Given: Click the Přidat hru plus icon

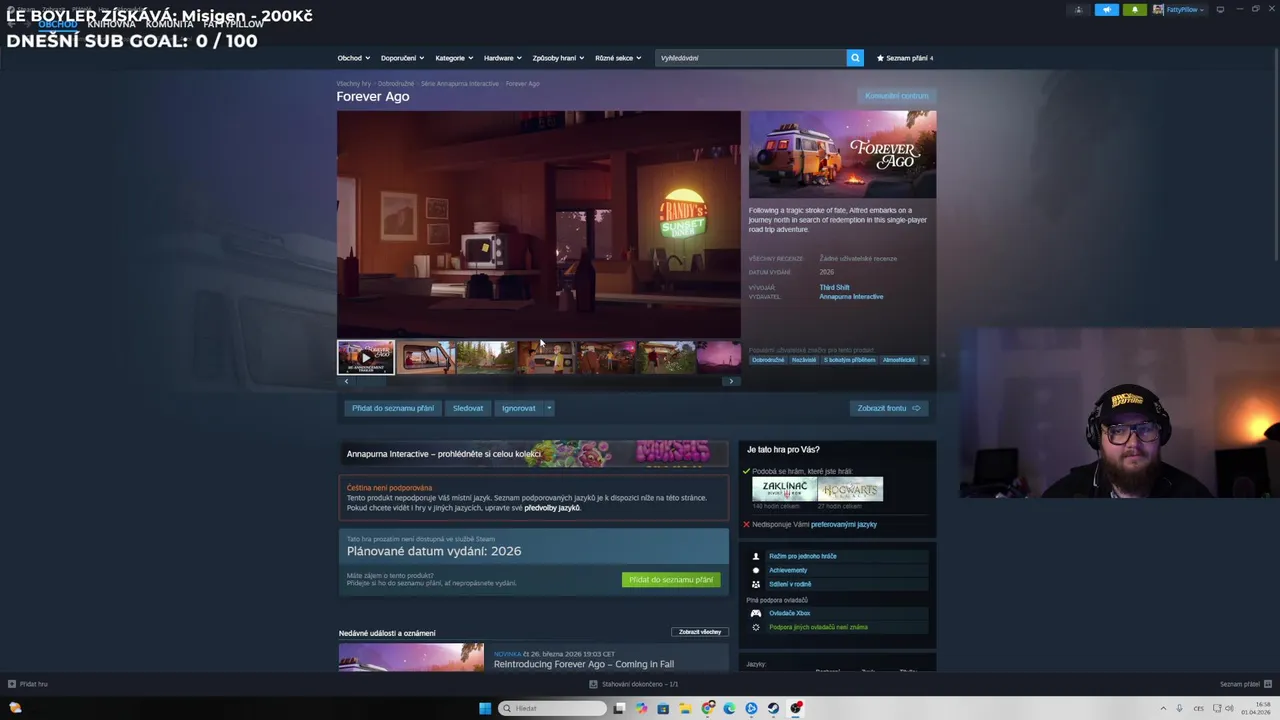Looking at the screenshot, I should coord(12,684).
